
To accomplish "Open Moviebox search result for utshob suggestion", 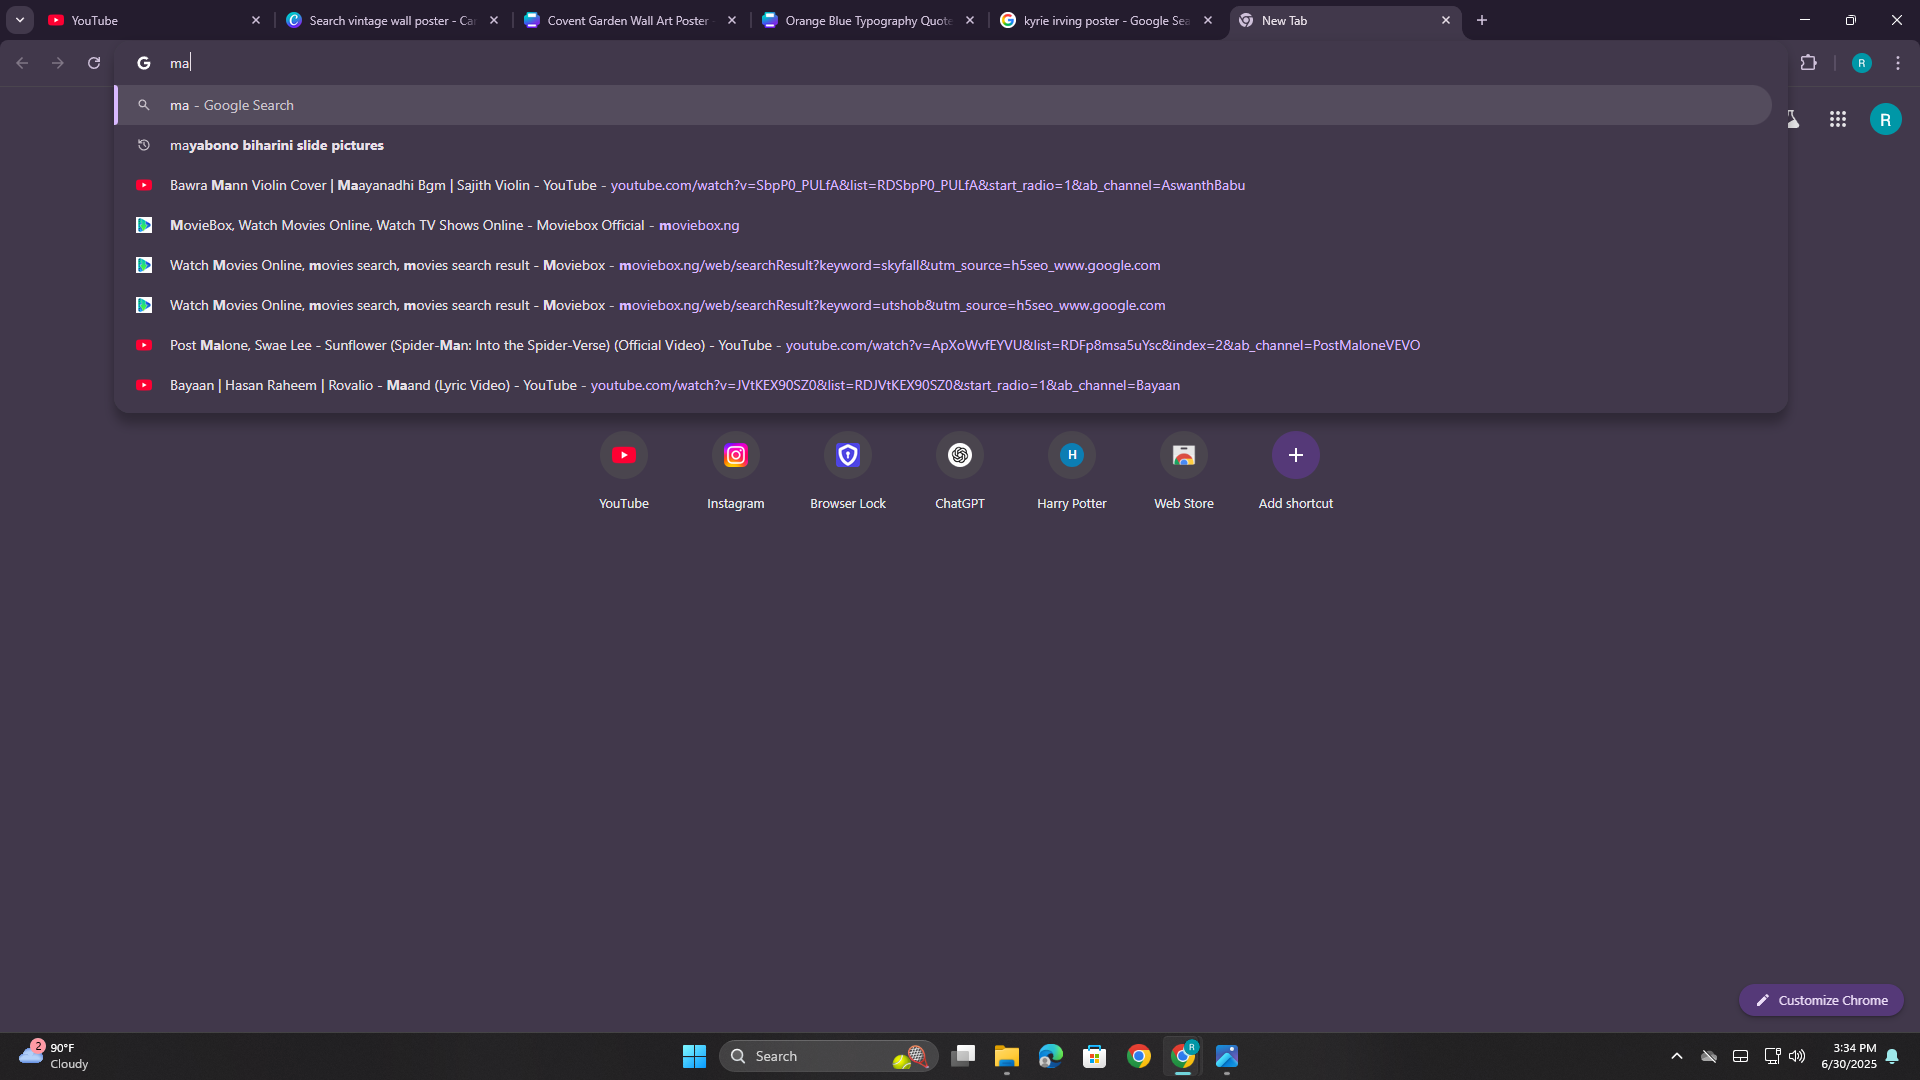I will (x=943, y=305).
